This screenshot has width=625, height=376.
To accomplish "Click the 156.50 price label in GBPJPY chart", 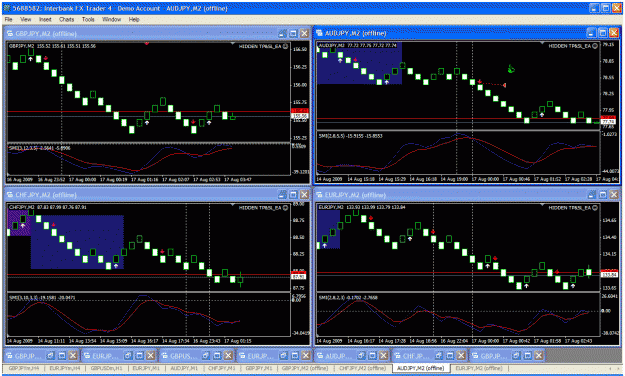I will pos(300,49).
